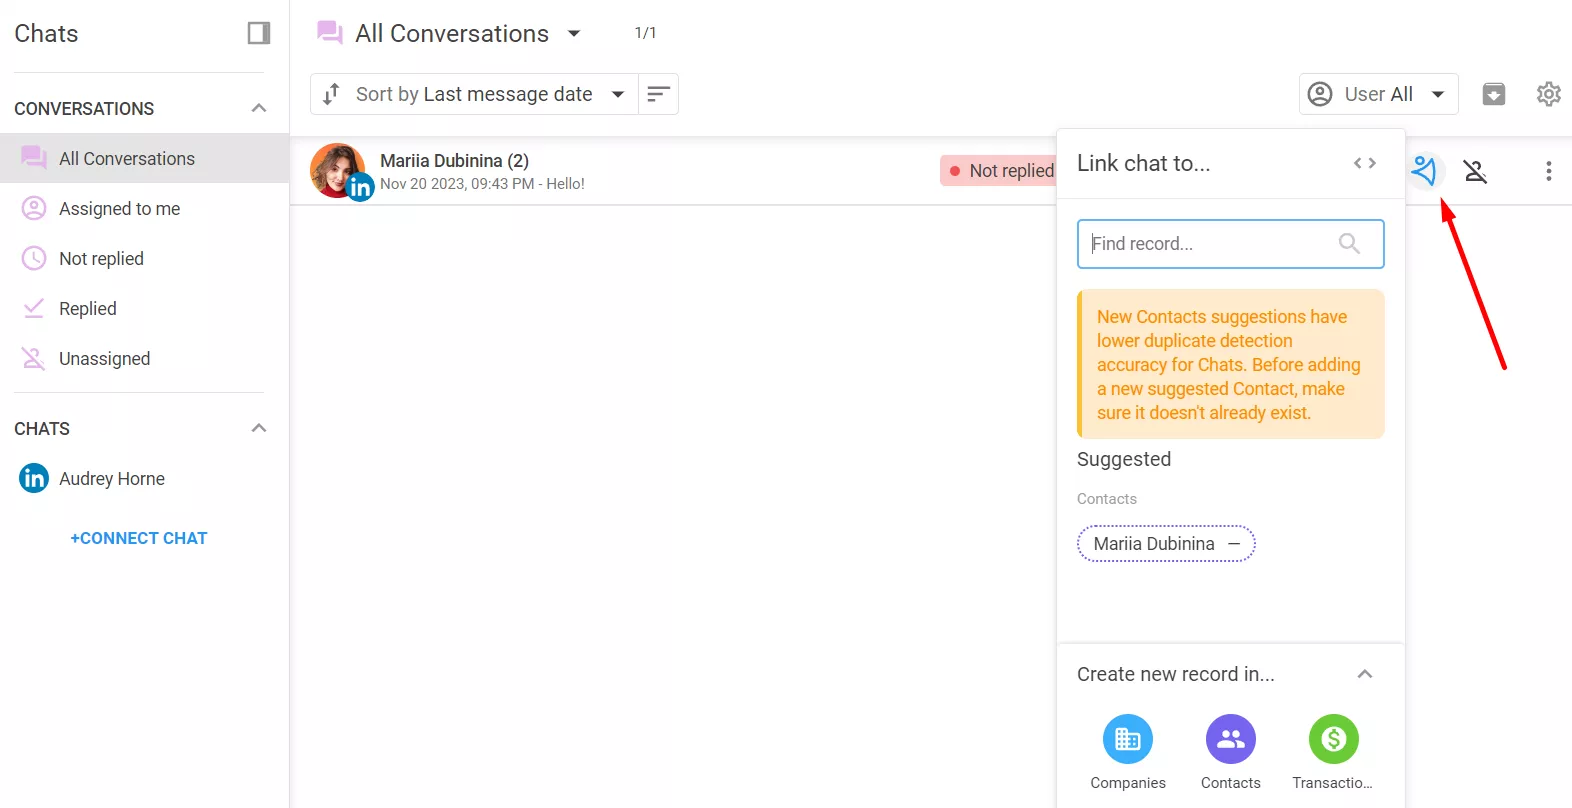The image size is (1572, 808).
Task: Open the User All filter dropdown
Action: (1378, 94)
